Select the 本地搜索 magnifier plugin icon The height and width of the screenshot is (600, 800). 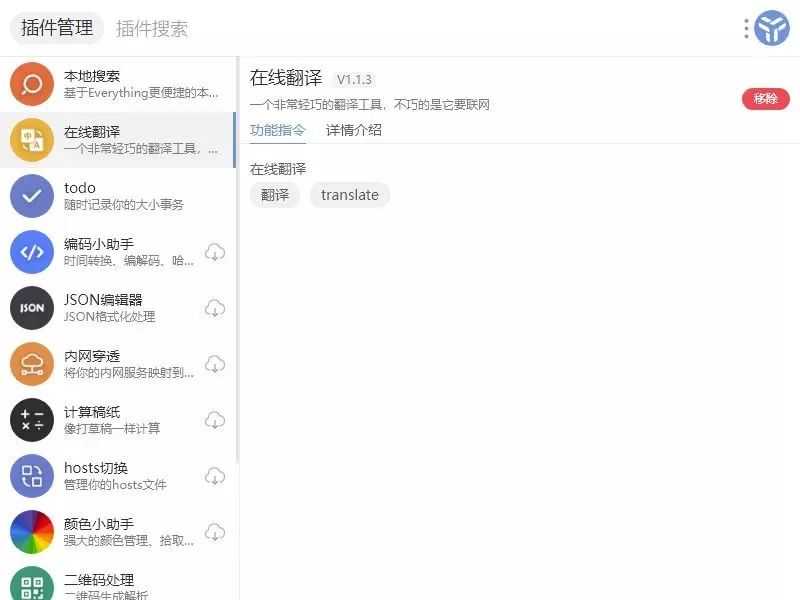[x=31, y=84]
